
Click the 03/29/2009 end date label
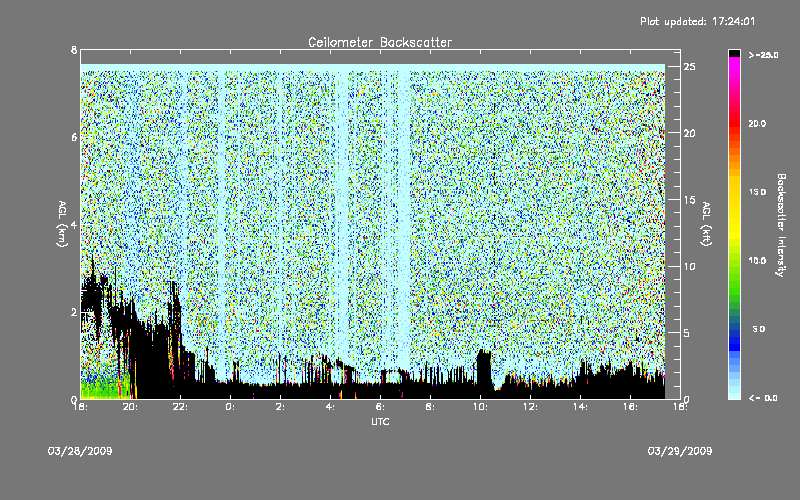tap(680, 451)
